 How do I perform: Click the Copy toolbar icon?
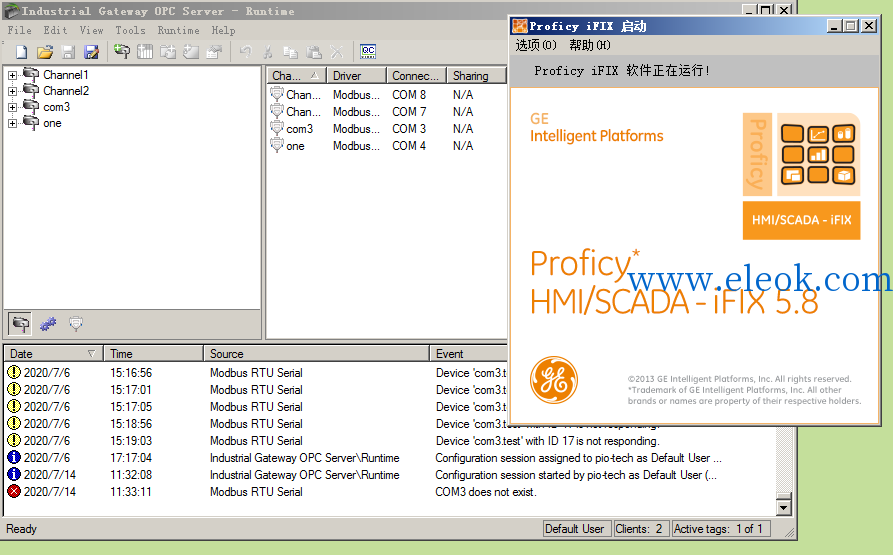pyautogui.click(x=290, y=52)
